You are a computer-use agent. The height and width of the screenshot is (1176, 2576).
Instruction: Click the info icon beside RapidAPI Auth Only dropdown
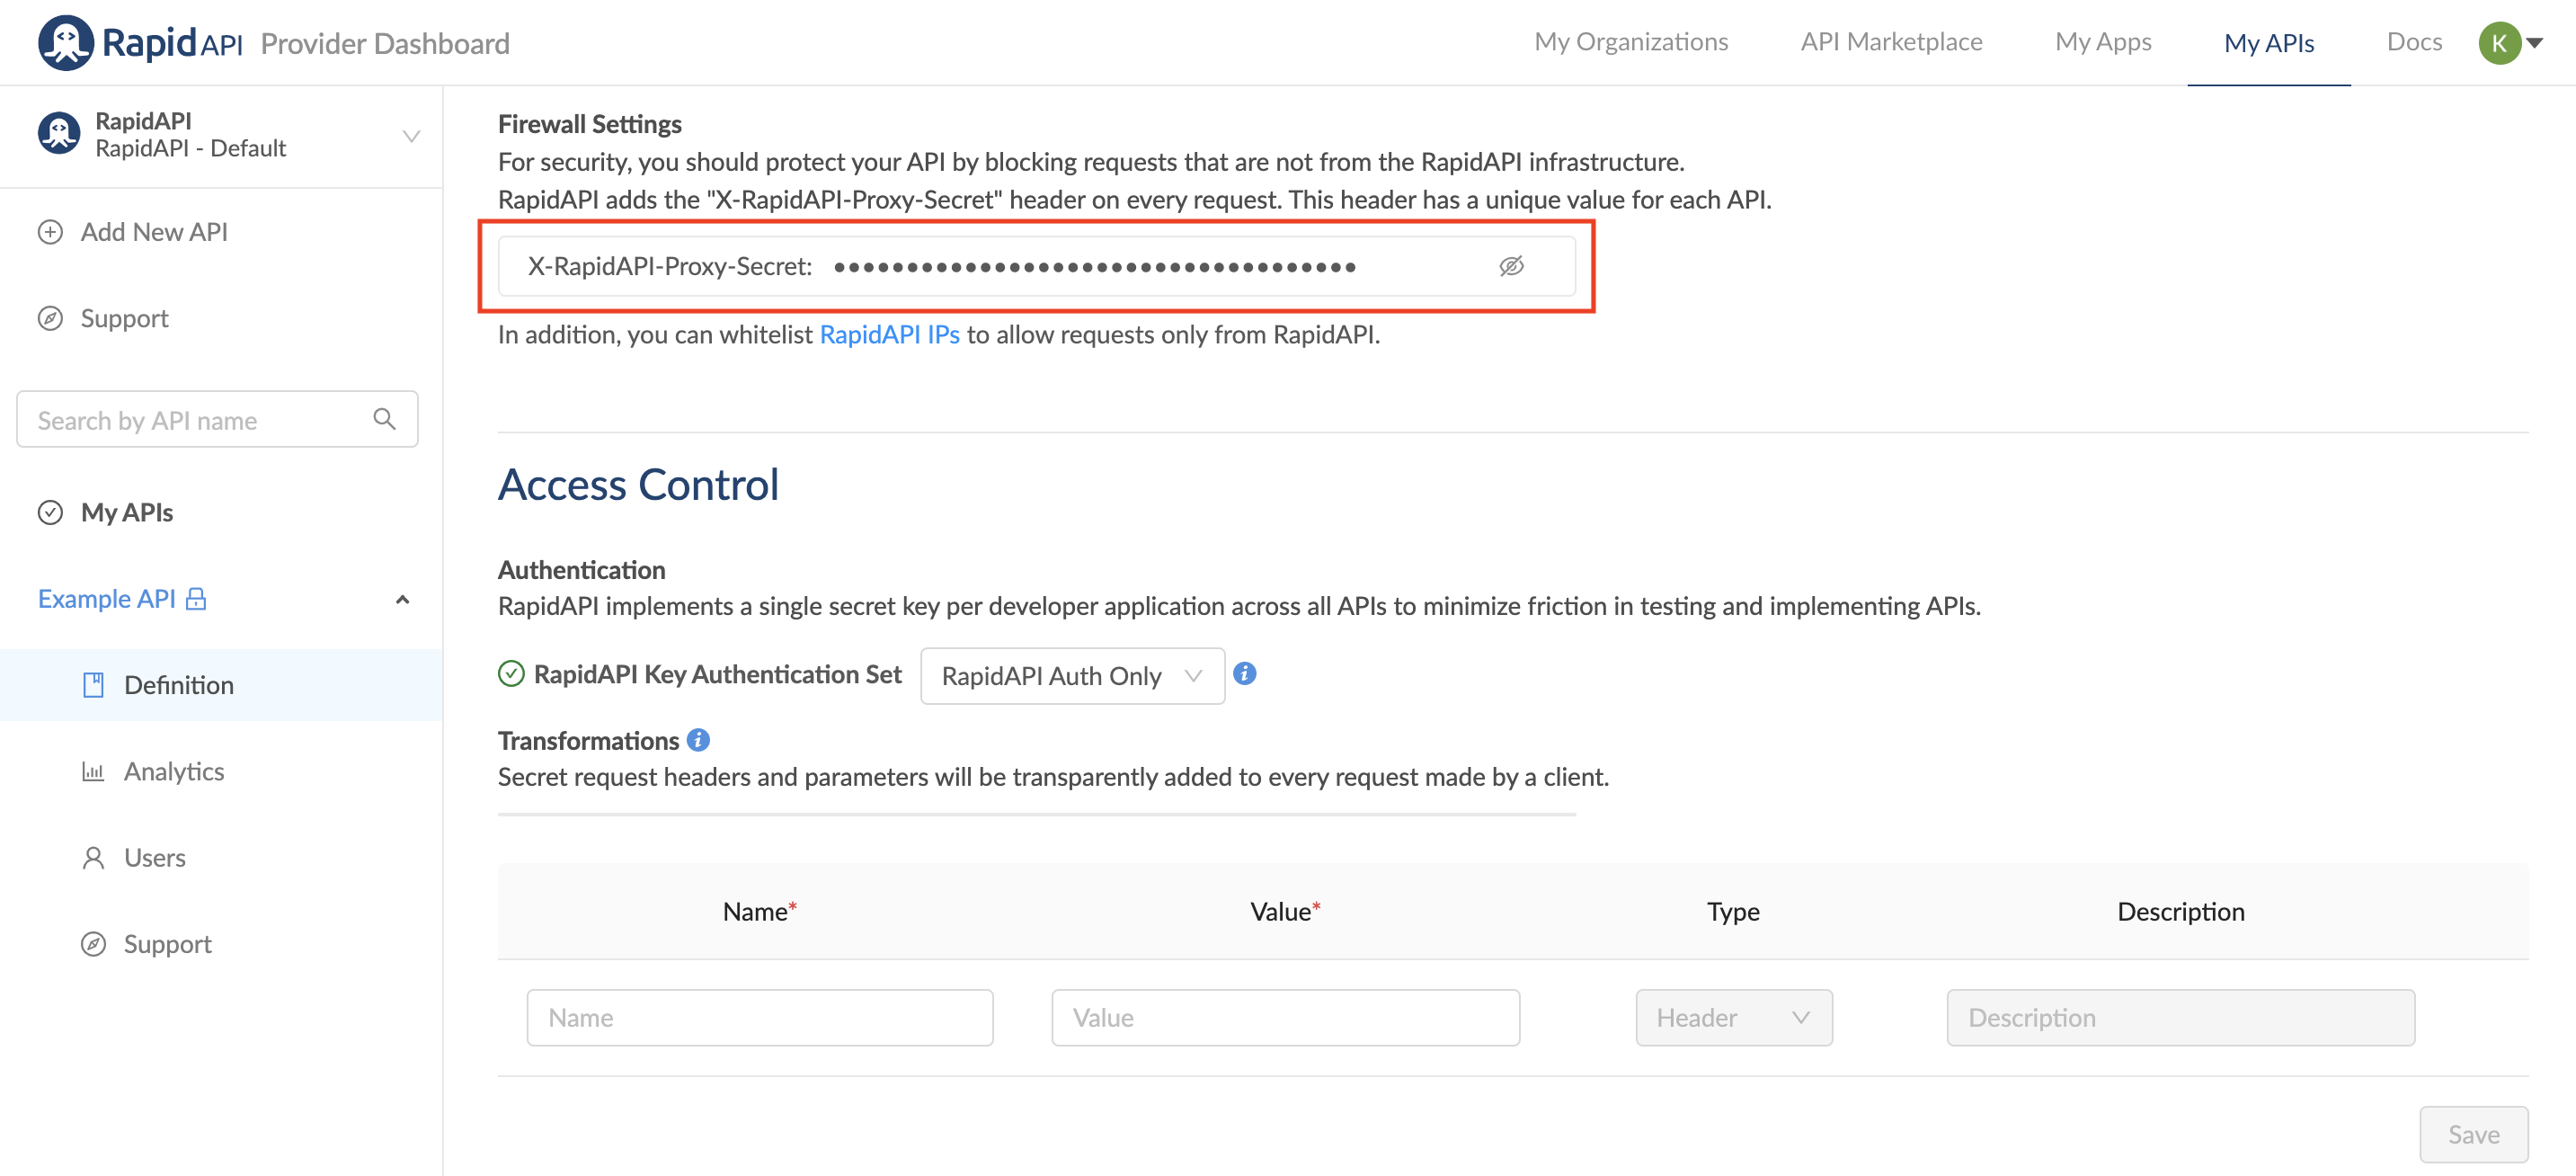(1244, 674)
